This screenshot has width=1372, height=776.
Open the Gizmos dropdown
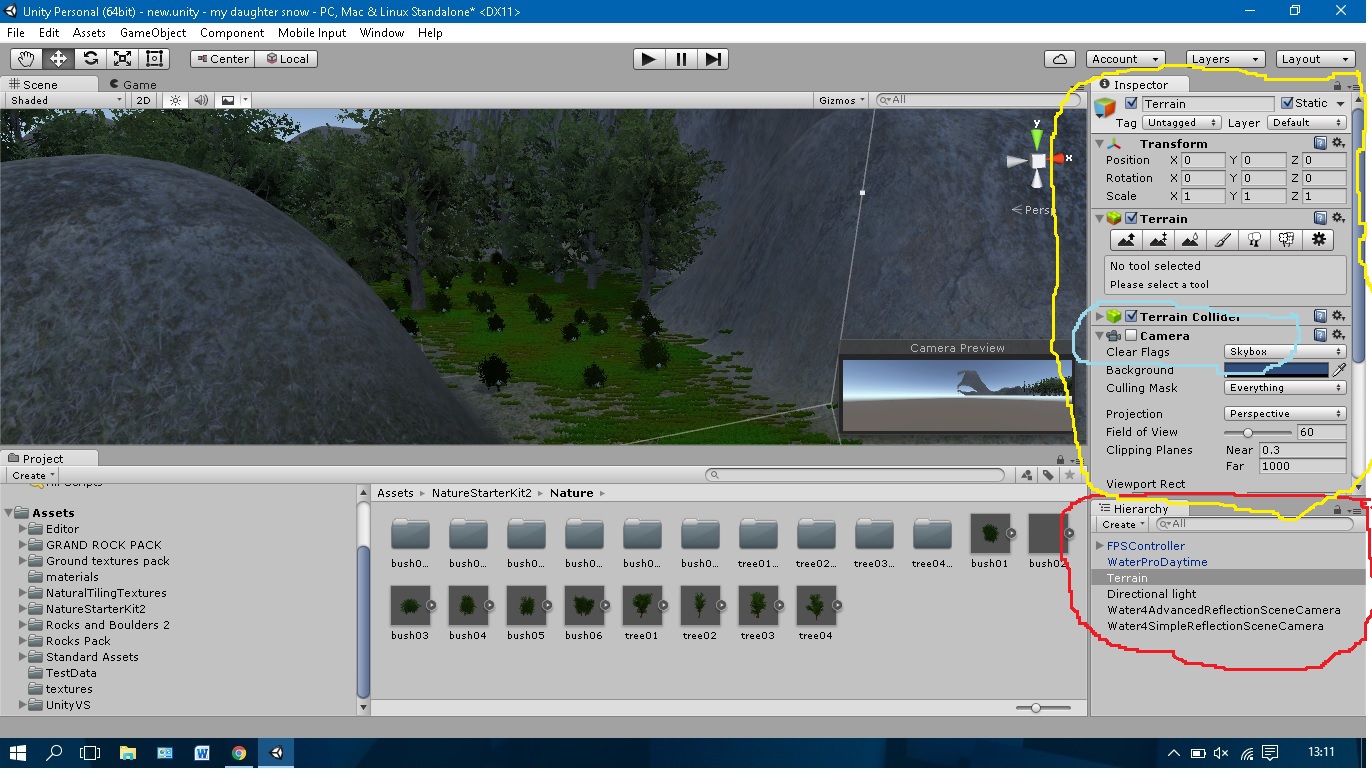(x=840, y=100)
